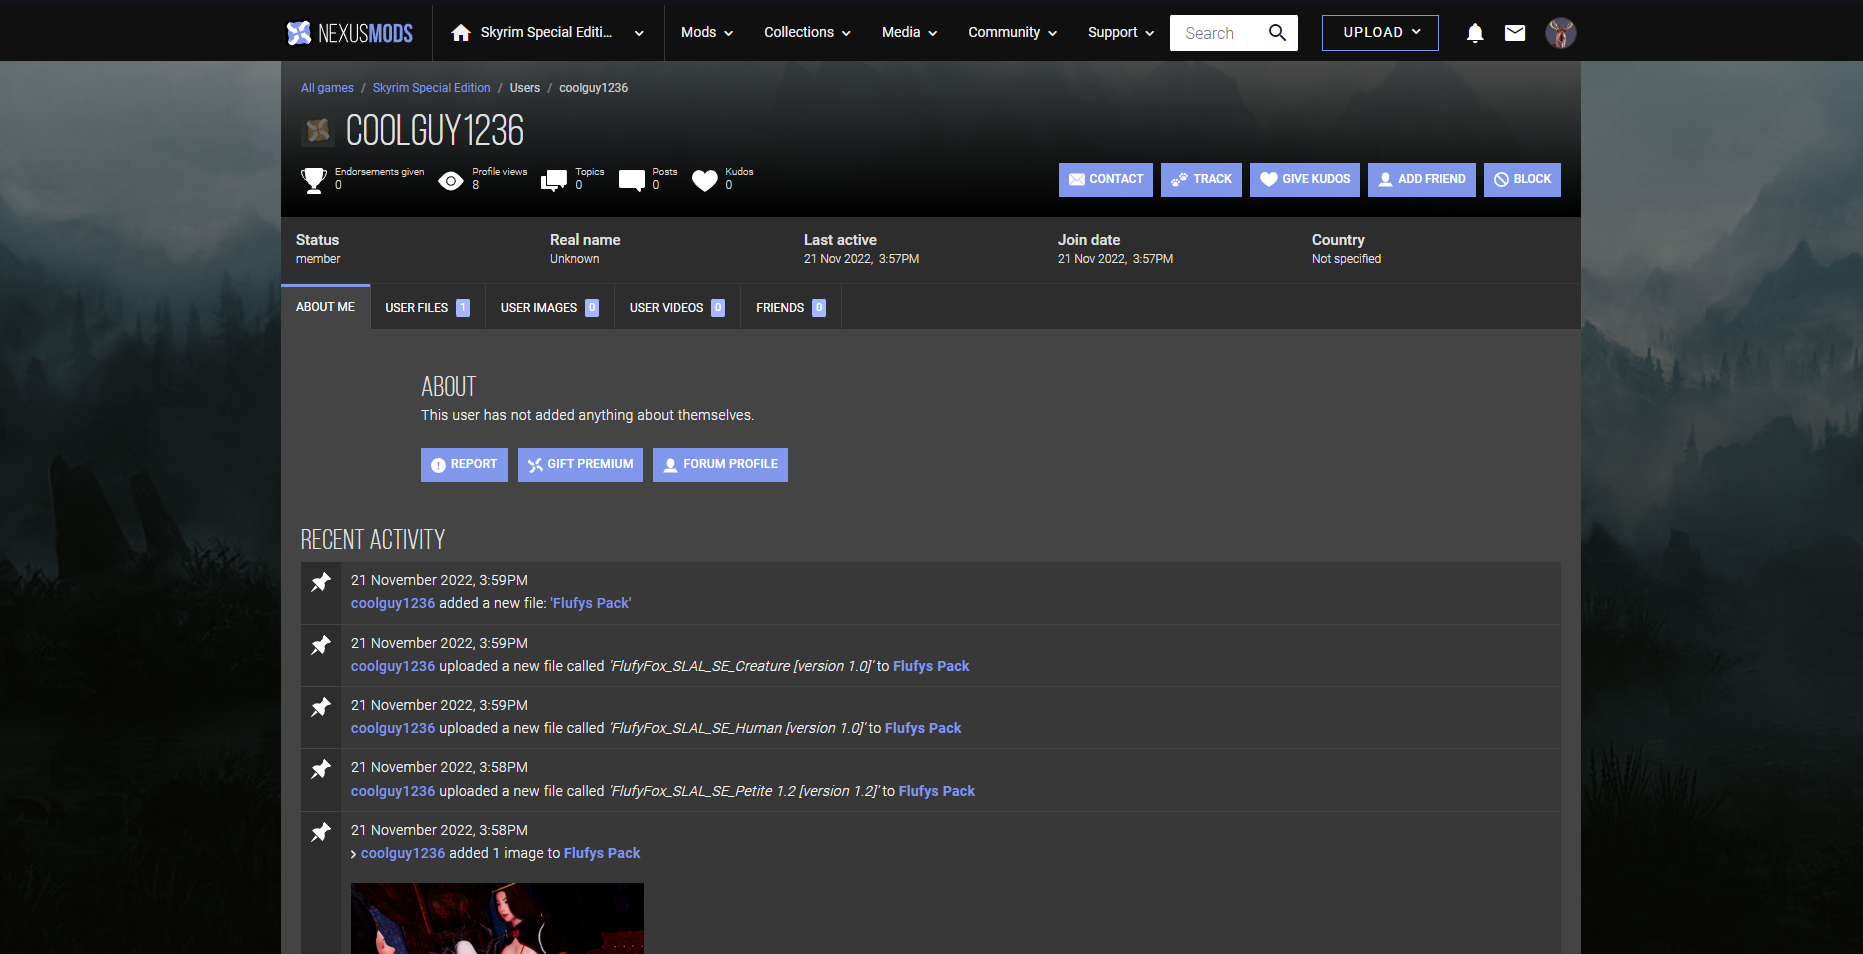Screen dimensions: 1863x954
Task: Open the 'Flufys Pack' new file link
Action: [x=591, y=603]
